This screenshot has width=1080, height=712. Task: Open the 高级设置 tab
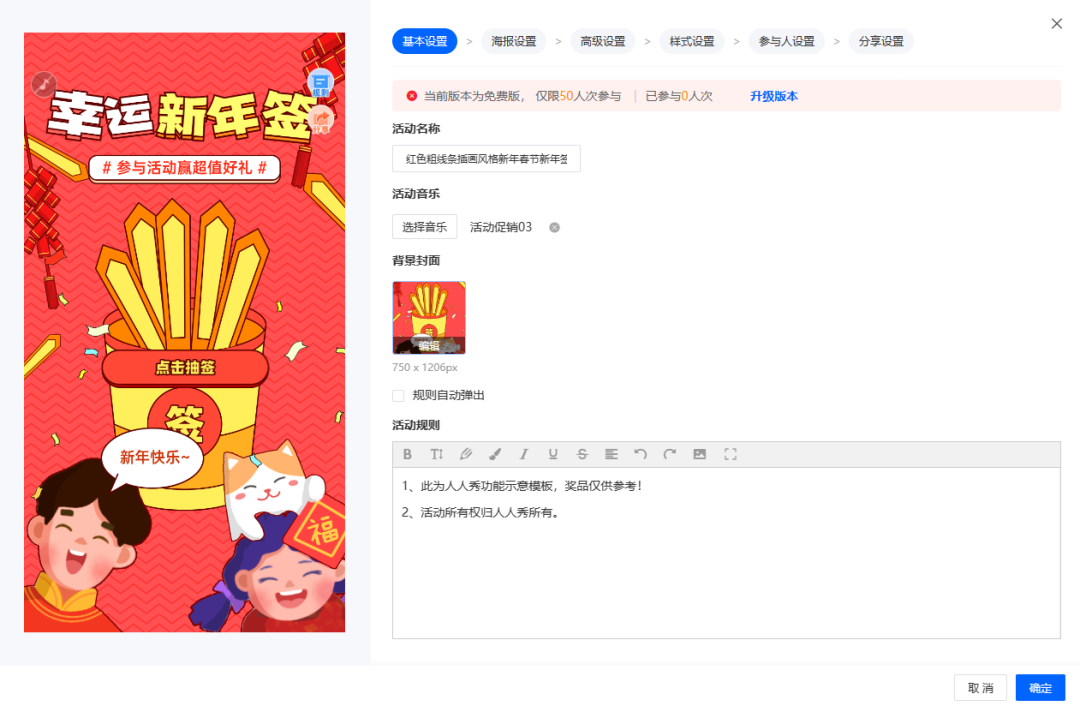pyautogui.click(x=603, y=41)
